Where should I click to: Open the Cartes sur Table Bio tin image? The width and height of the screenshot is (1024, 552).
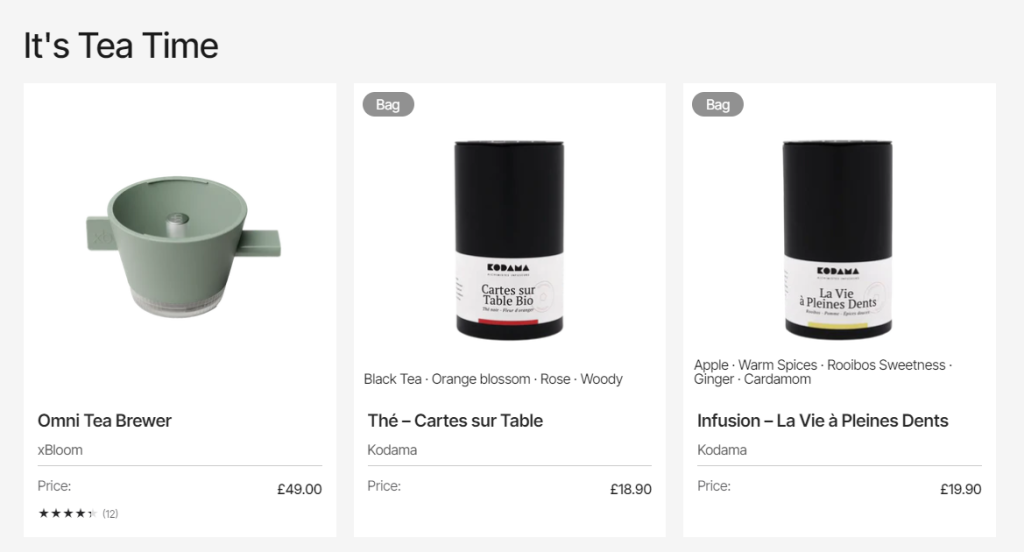coord(509,240)
